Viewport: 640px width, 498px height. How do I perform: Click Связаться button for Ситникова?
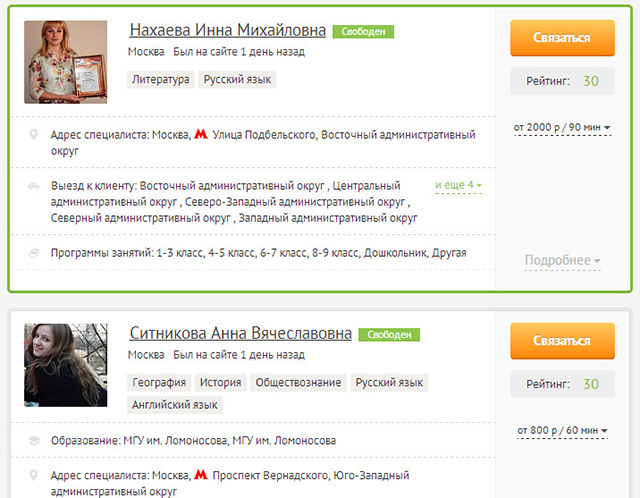pyautogui.click(x=562, y=341)
